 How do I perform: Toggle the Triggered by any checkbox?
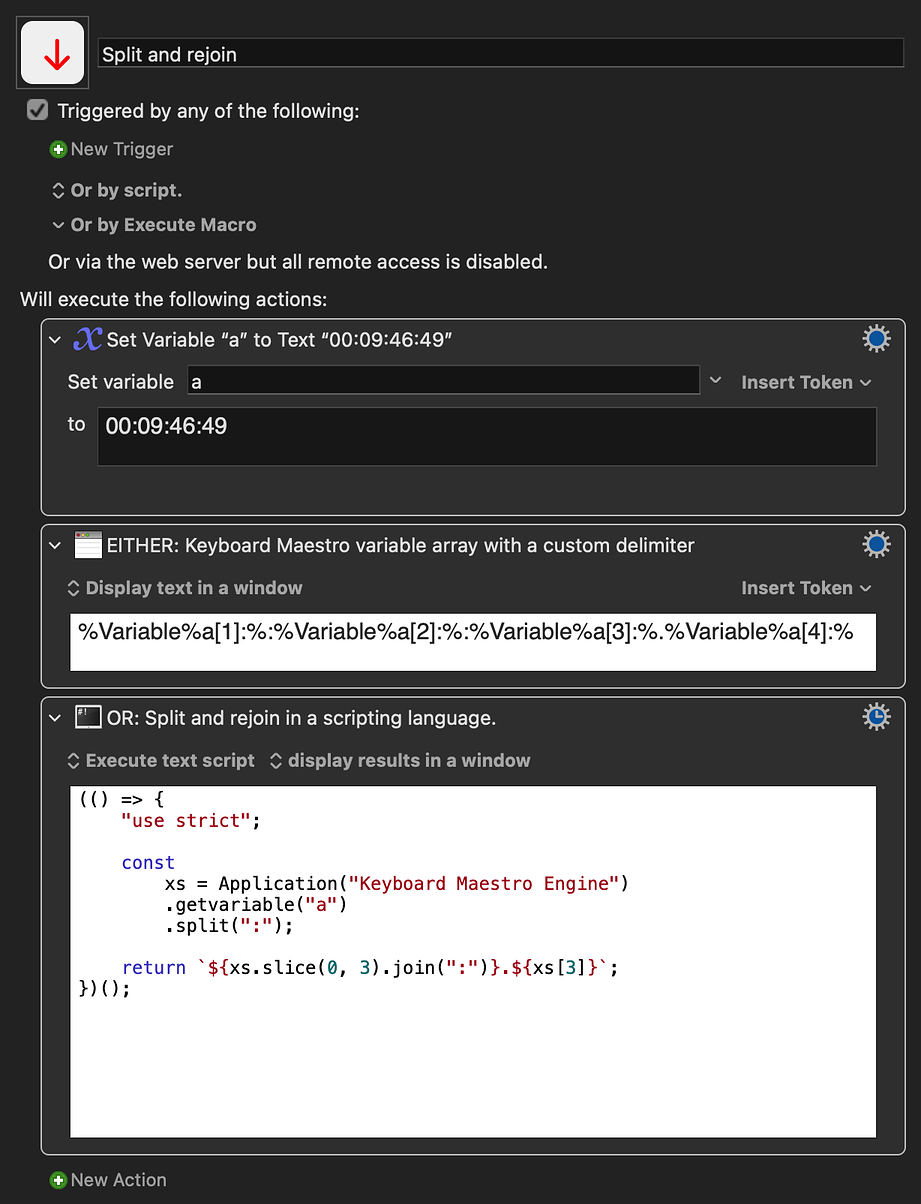(x=37, y=111)
